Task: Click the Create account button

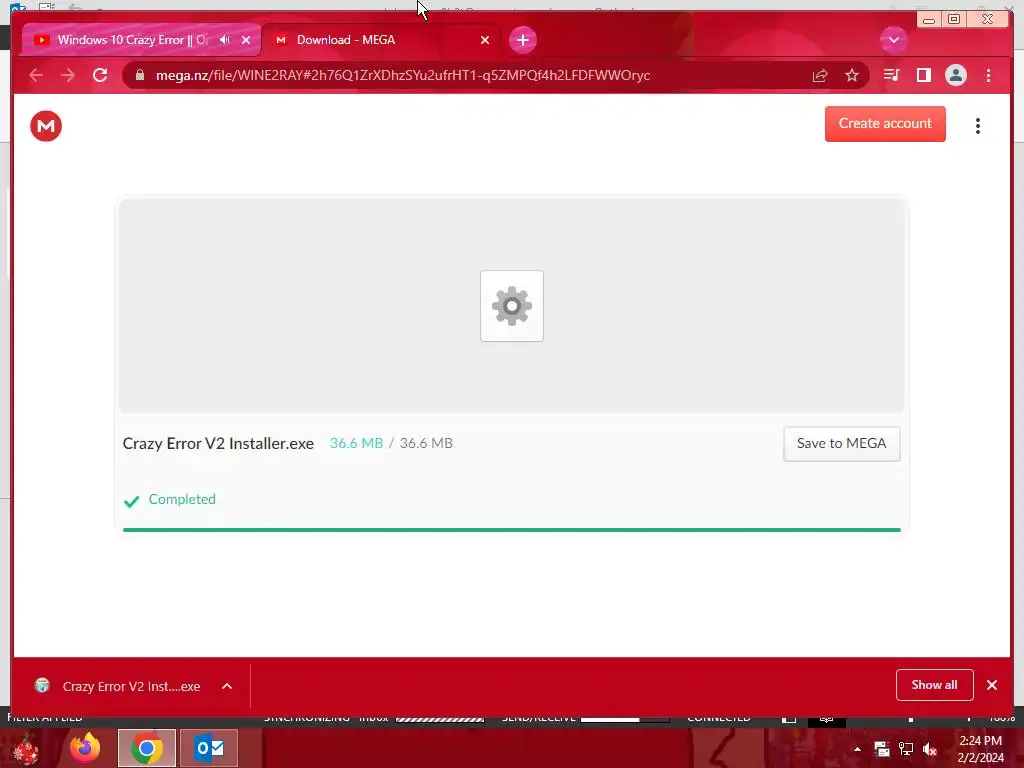Action: point(885,123)
